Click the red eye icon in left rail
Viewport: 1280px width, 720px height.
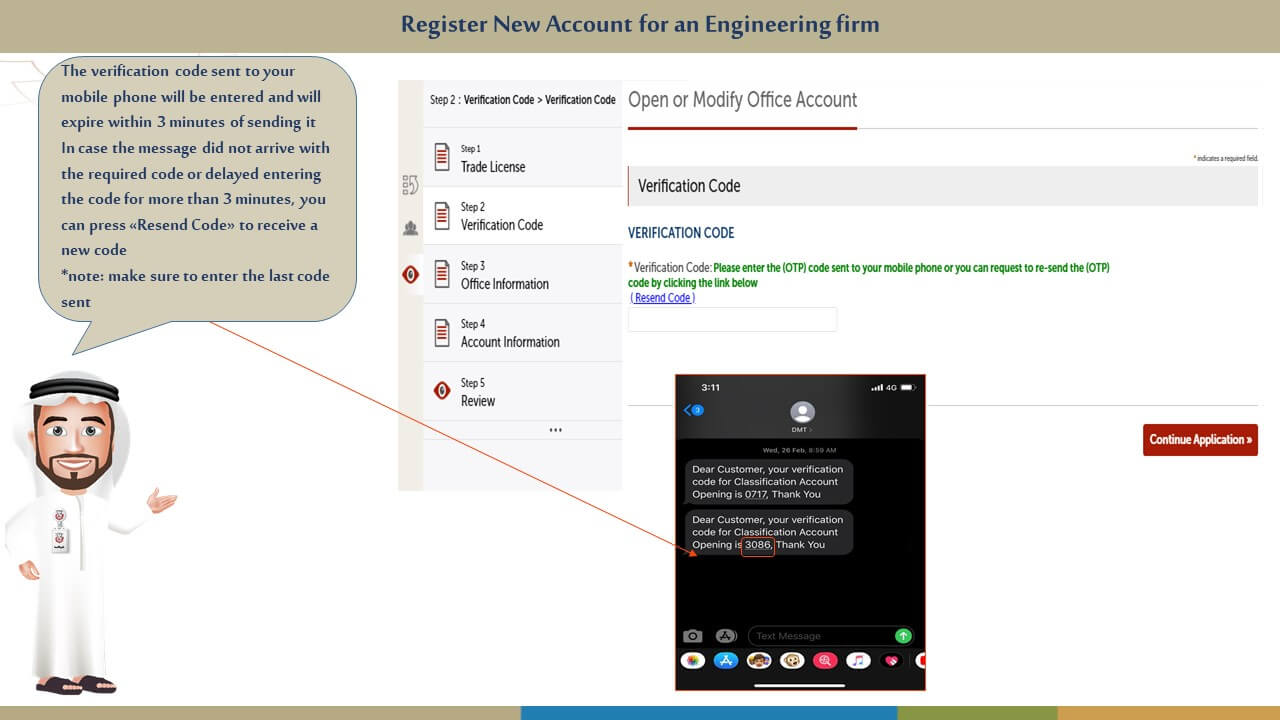tap(410, 274)
